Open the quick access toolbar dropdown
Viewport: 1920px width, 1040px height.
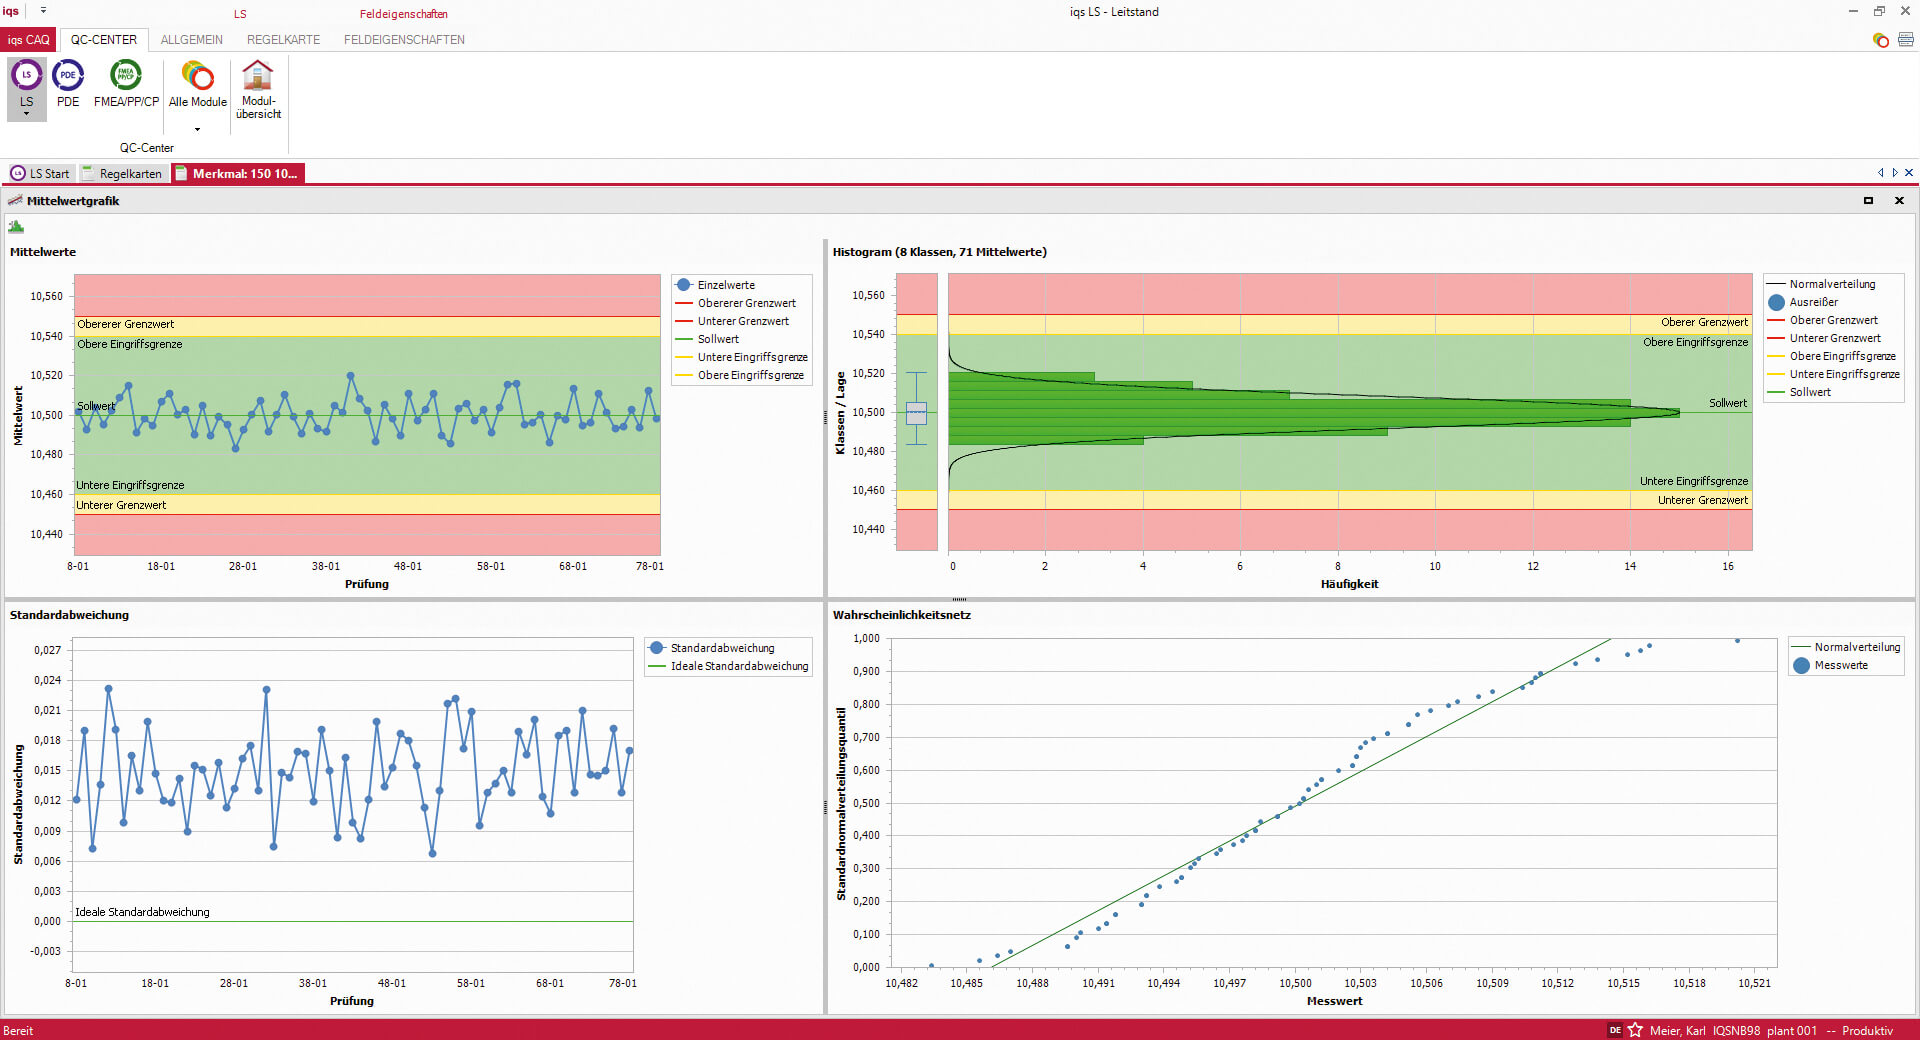[x=43, y=12]
